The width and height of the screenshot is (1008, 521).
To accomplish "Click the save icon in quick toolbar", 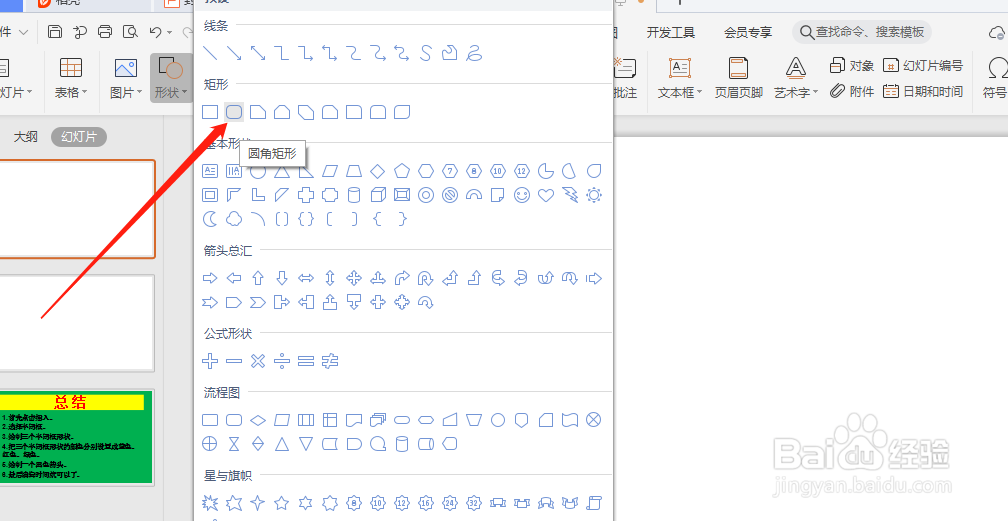I will point(55,32).
